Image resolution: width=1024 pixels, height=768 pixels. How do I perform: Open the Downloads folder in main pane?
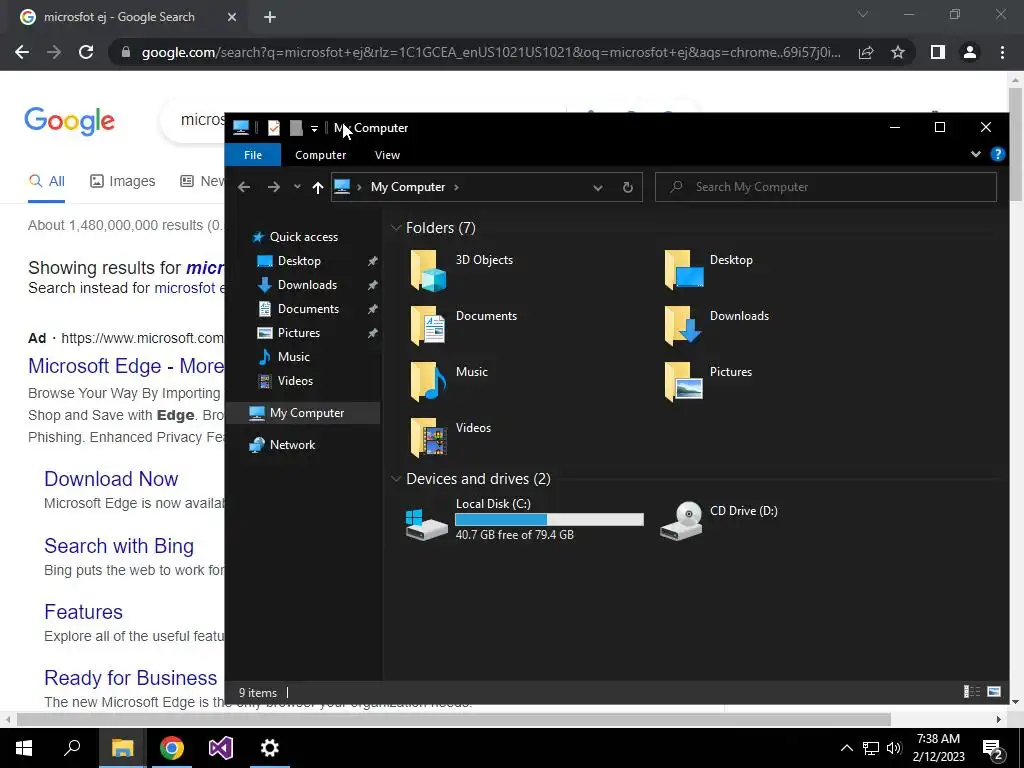(683, 325)
